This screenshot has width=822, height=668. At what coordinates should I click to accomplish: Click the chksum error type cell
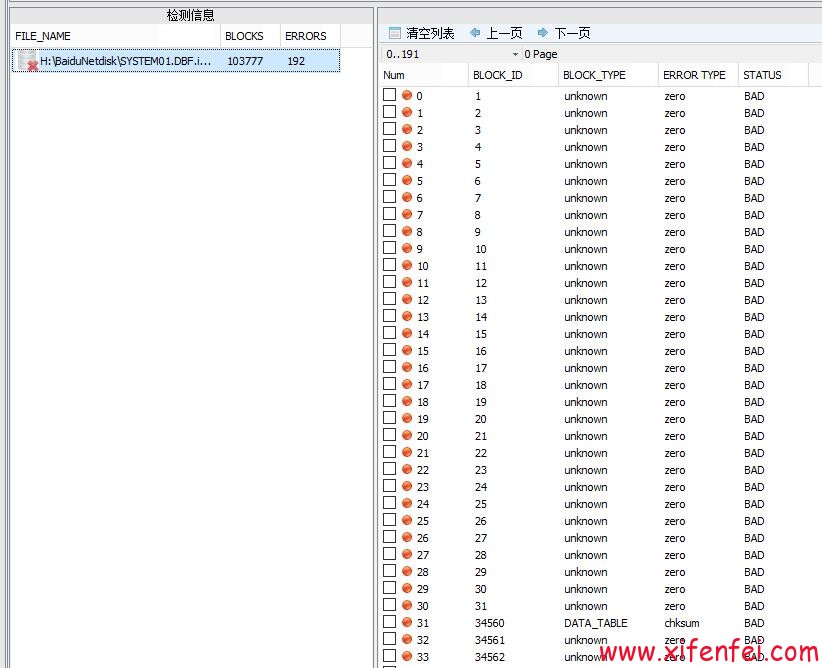[x=682, y=623]
